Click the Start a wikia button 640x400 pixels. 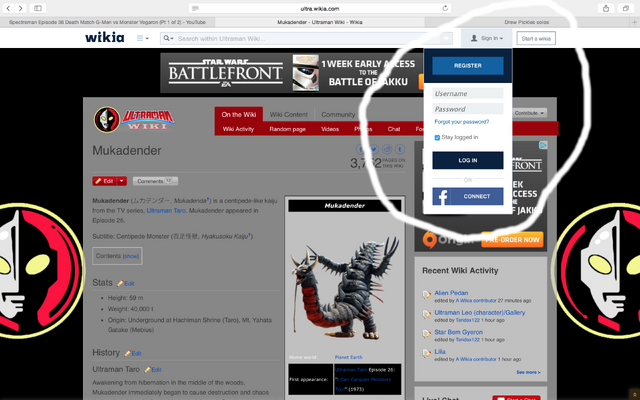(536, 38)
